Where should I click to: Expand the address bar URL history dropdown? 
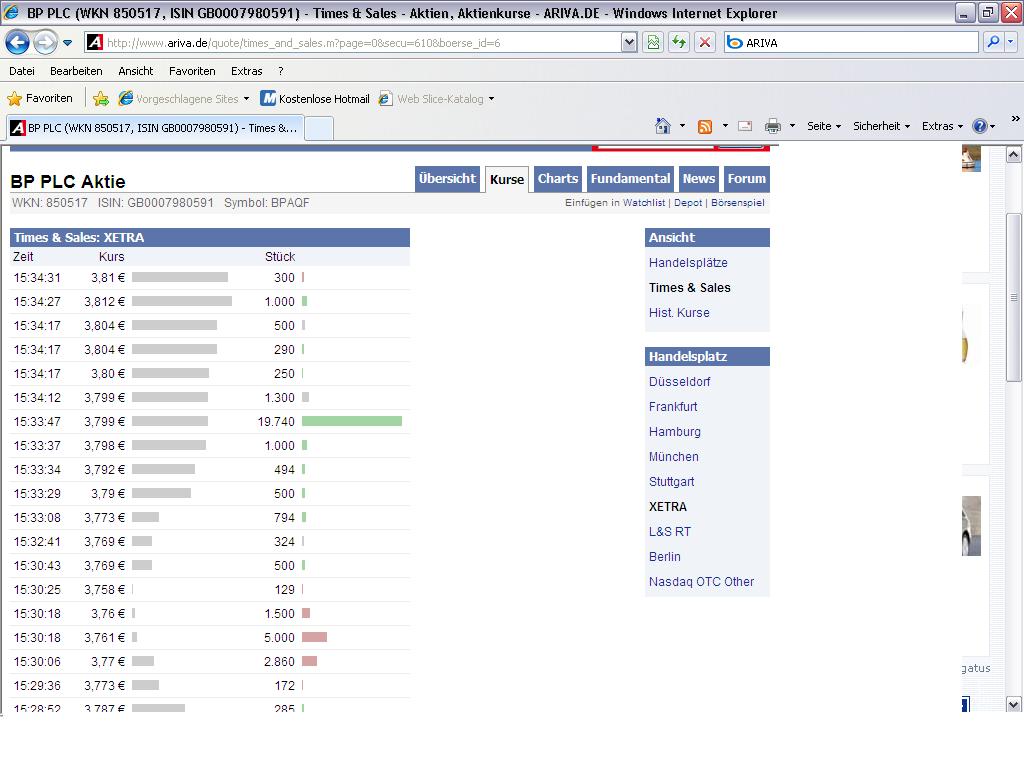629,43
